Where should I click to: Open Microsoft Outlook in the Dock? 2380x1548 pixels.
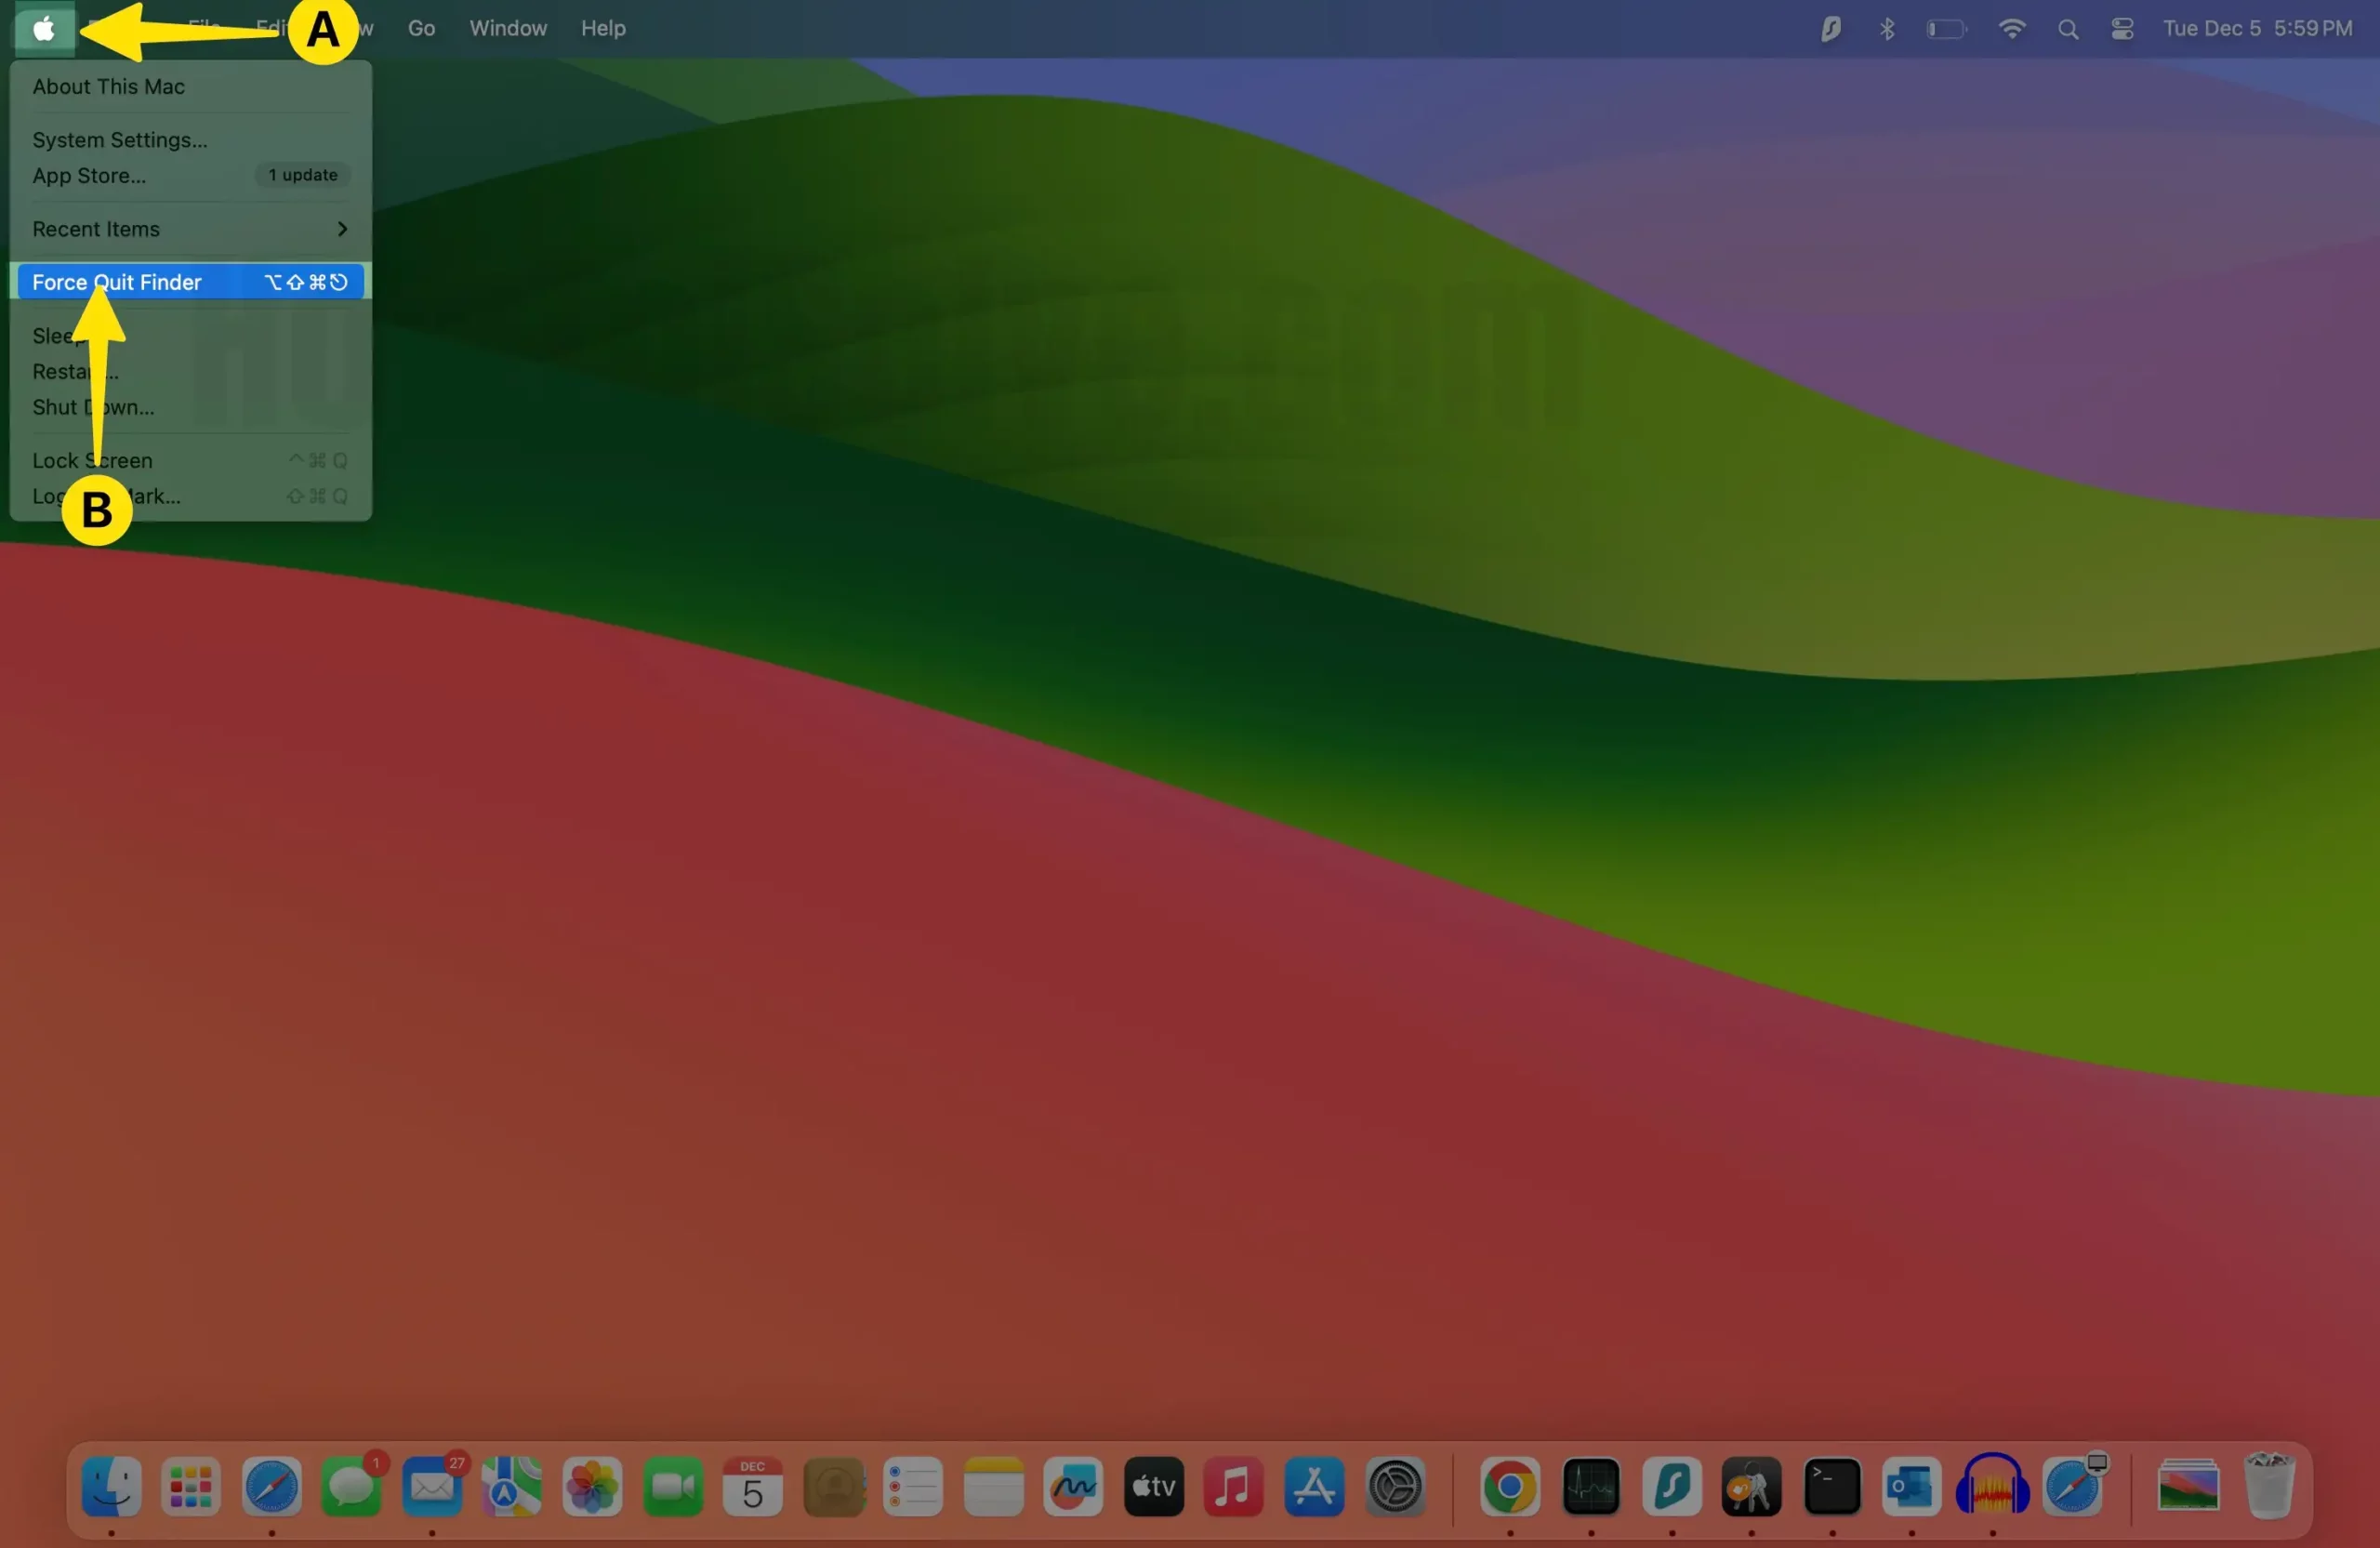(1912, 1487)
